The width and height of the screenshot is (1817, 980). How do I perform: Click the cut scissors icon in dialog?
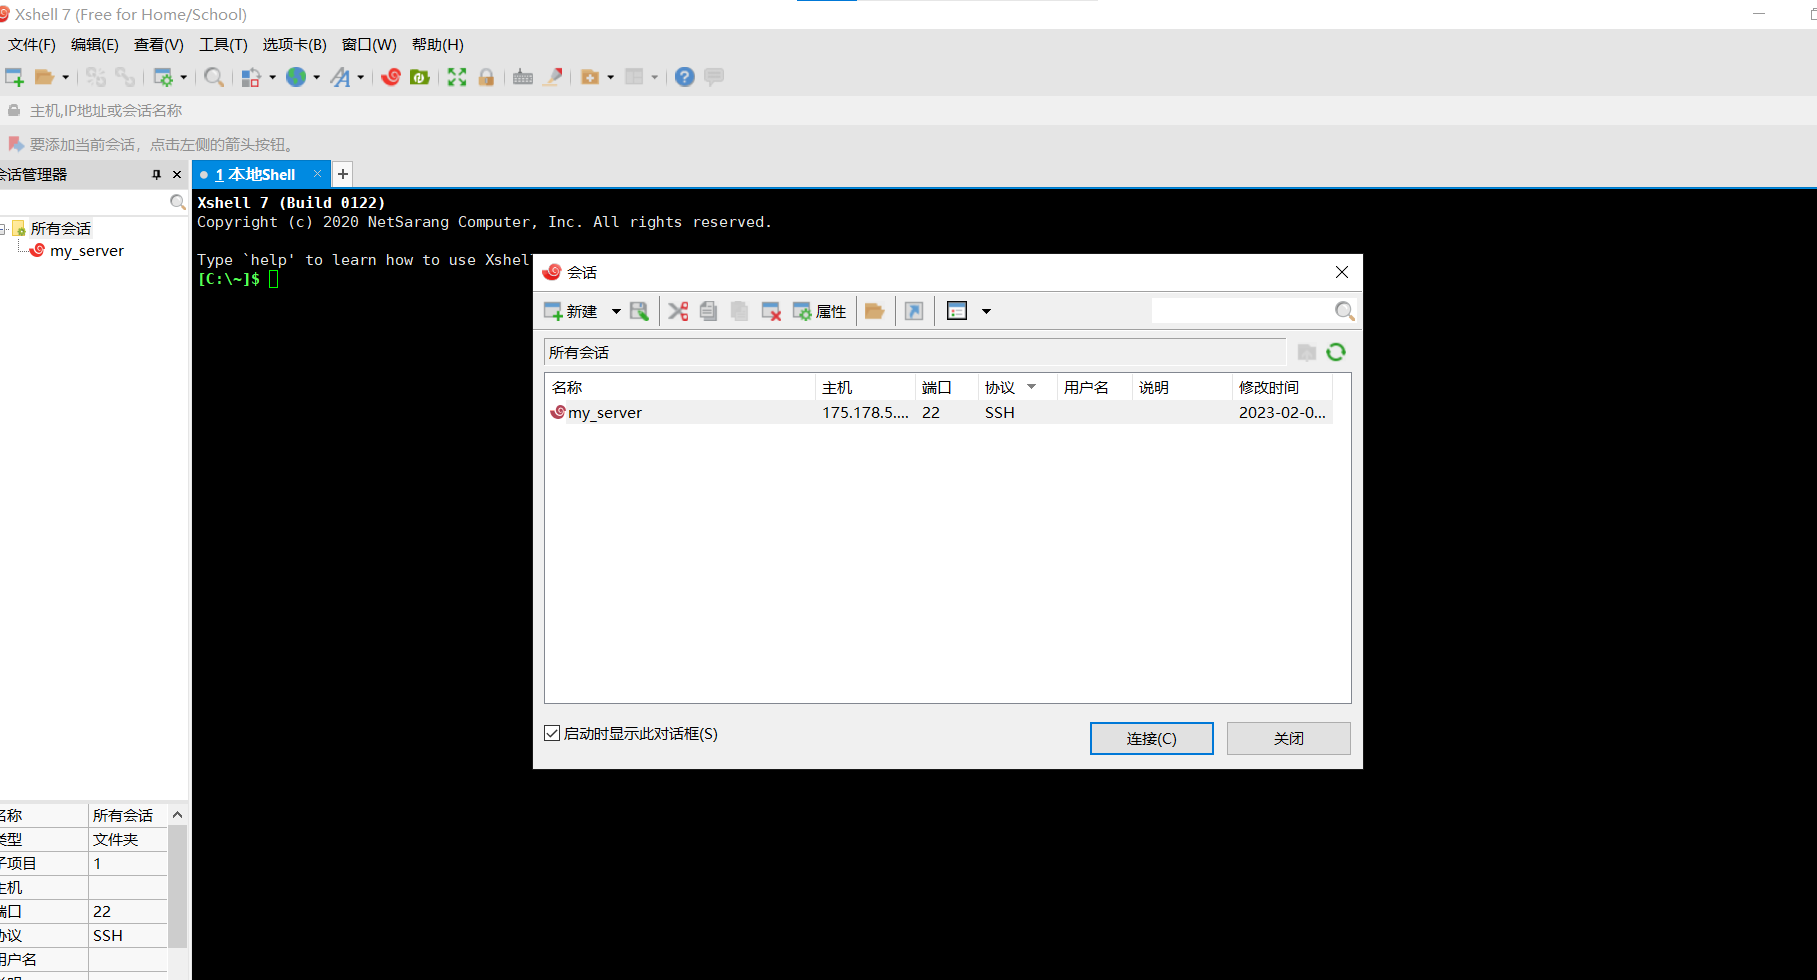pyautogui.click(x=678, y=311)
